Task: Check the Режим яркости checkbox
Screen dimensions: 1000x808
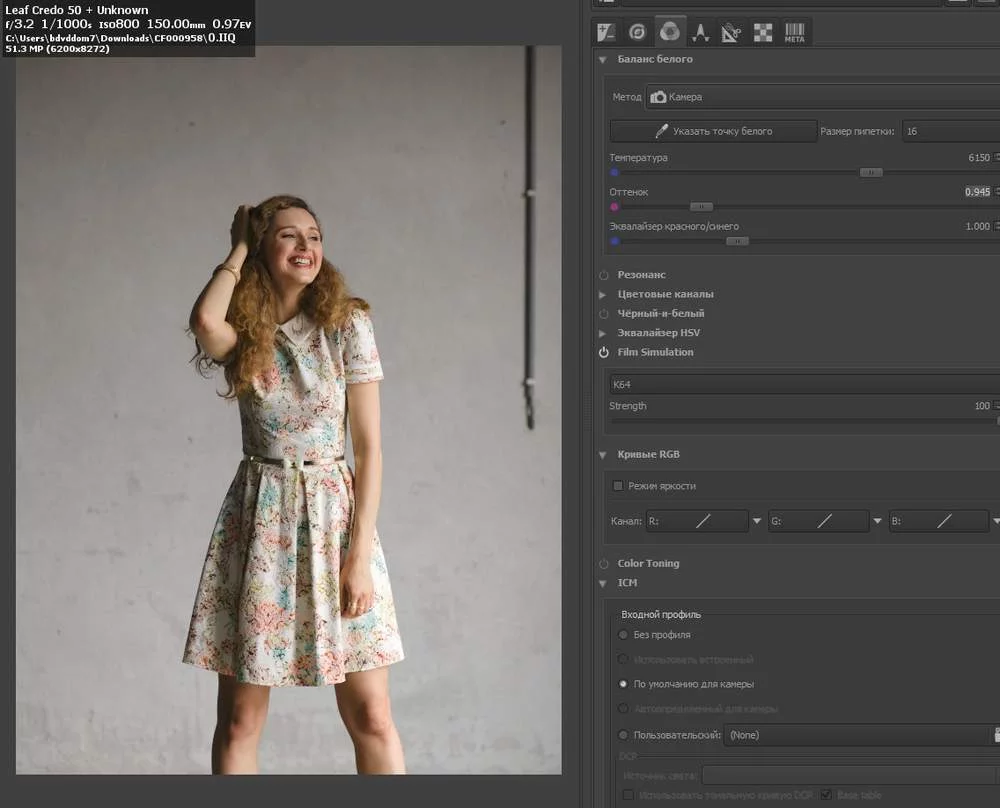Action: coord(618,486)
